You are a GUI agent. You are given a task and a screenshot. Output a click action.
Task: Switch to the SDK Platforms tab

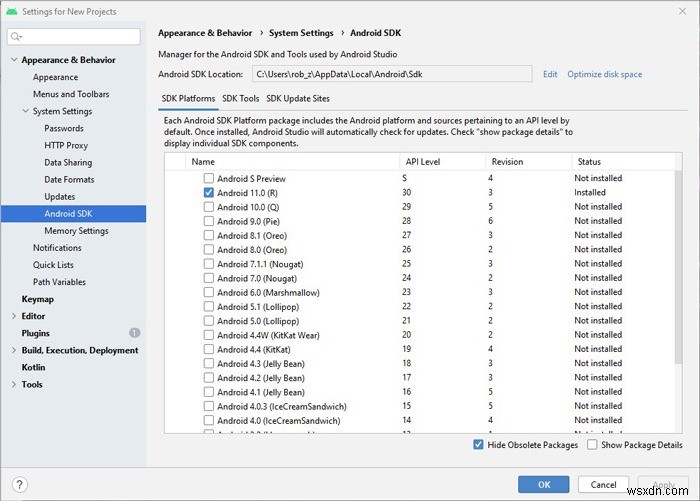tap(188, 99)
